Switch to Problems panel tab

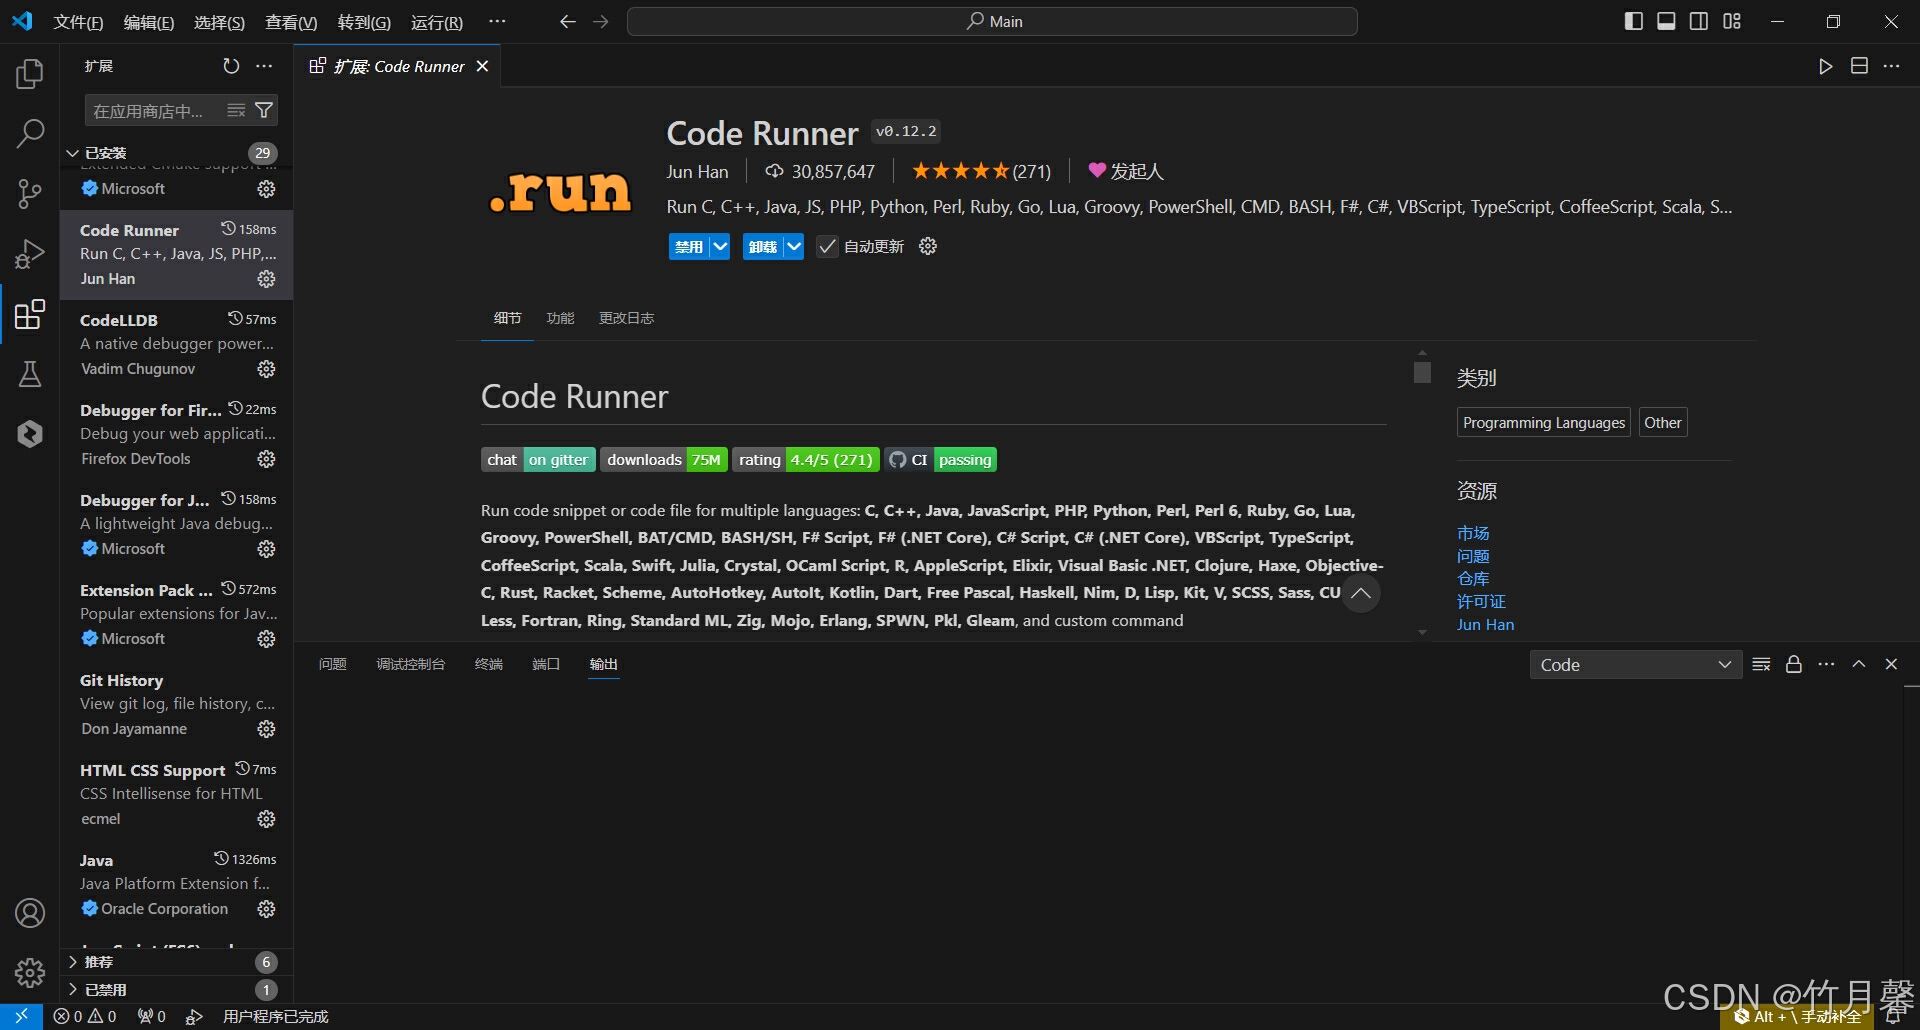pyautogui.click(x=332, y=664)
